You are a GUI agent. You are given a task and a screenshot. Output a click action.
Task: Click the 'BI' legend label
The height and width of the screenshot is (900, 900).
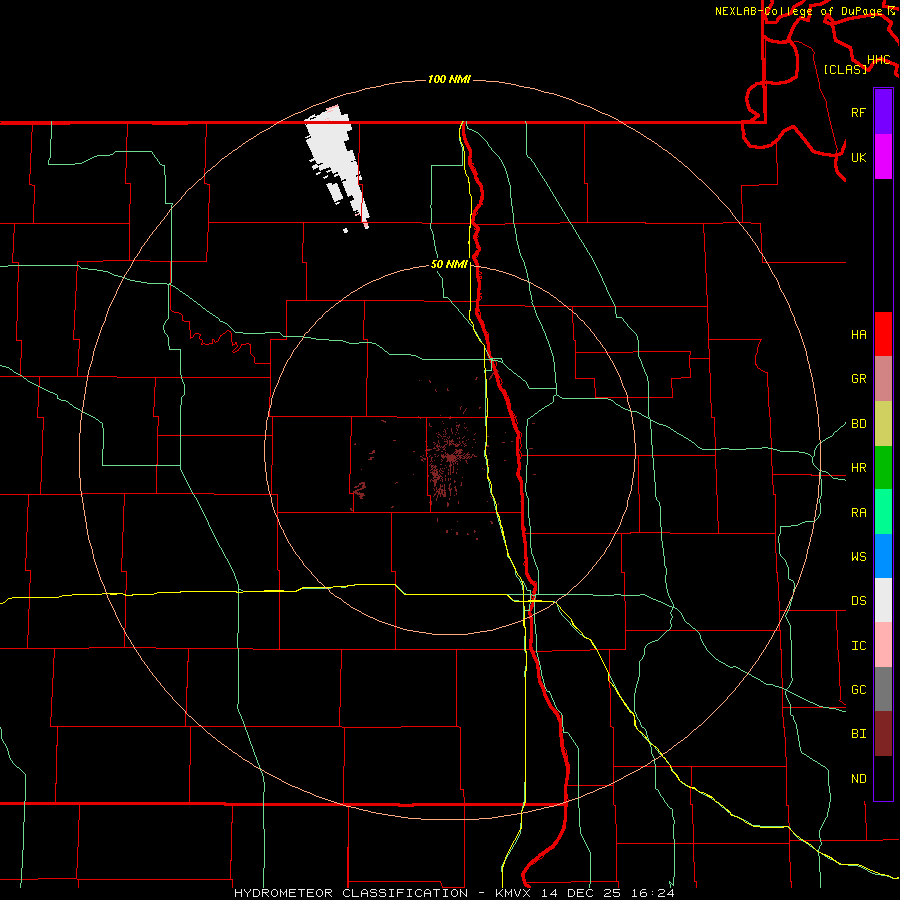[x=858, y=734]
